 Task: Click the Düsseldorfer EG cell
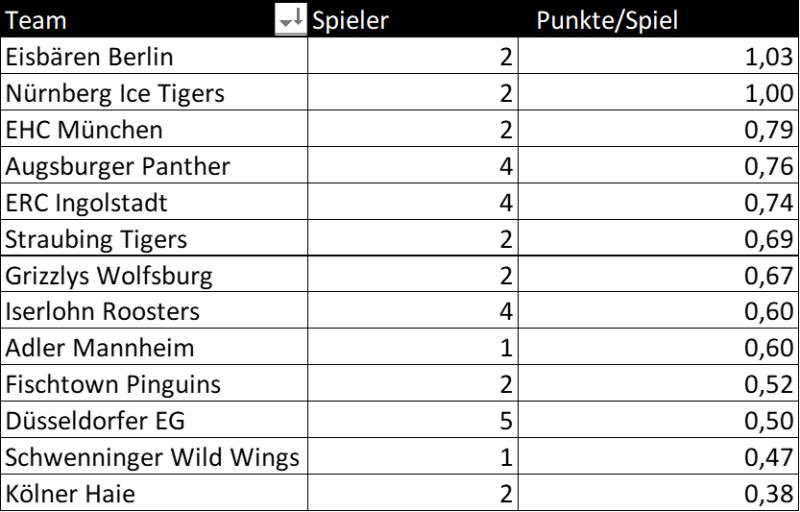pyautogui.click(x=95, y=421)
